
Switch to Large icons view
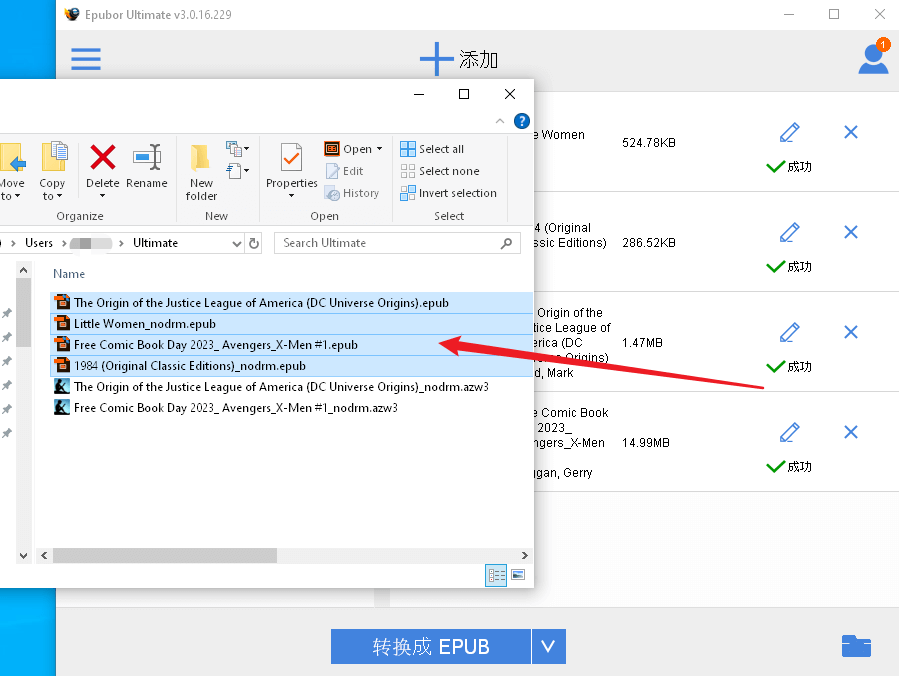[518, 575]
